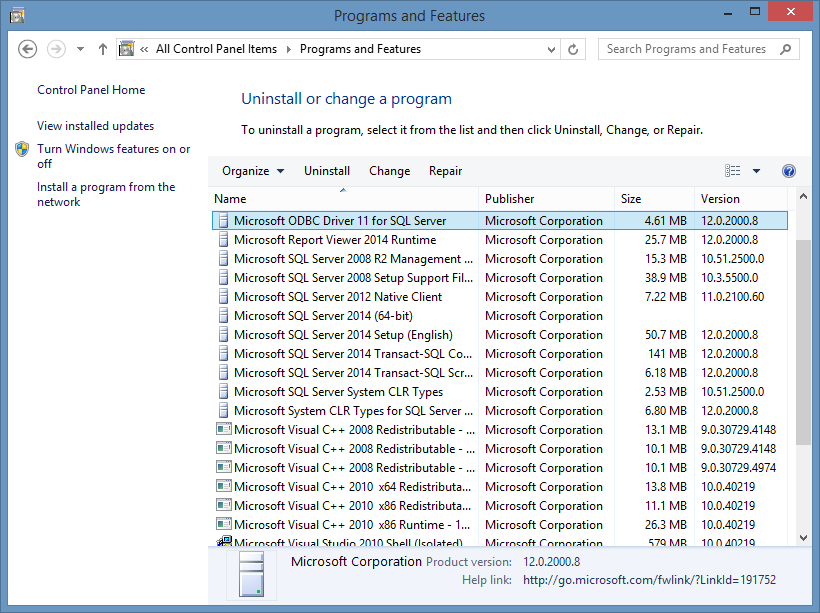Click the 141 MB size cell
The width and height of the screenshot is (820, 613).
point(667,354)
